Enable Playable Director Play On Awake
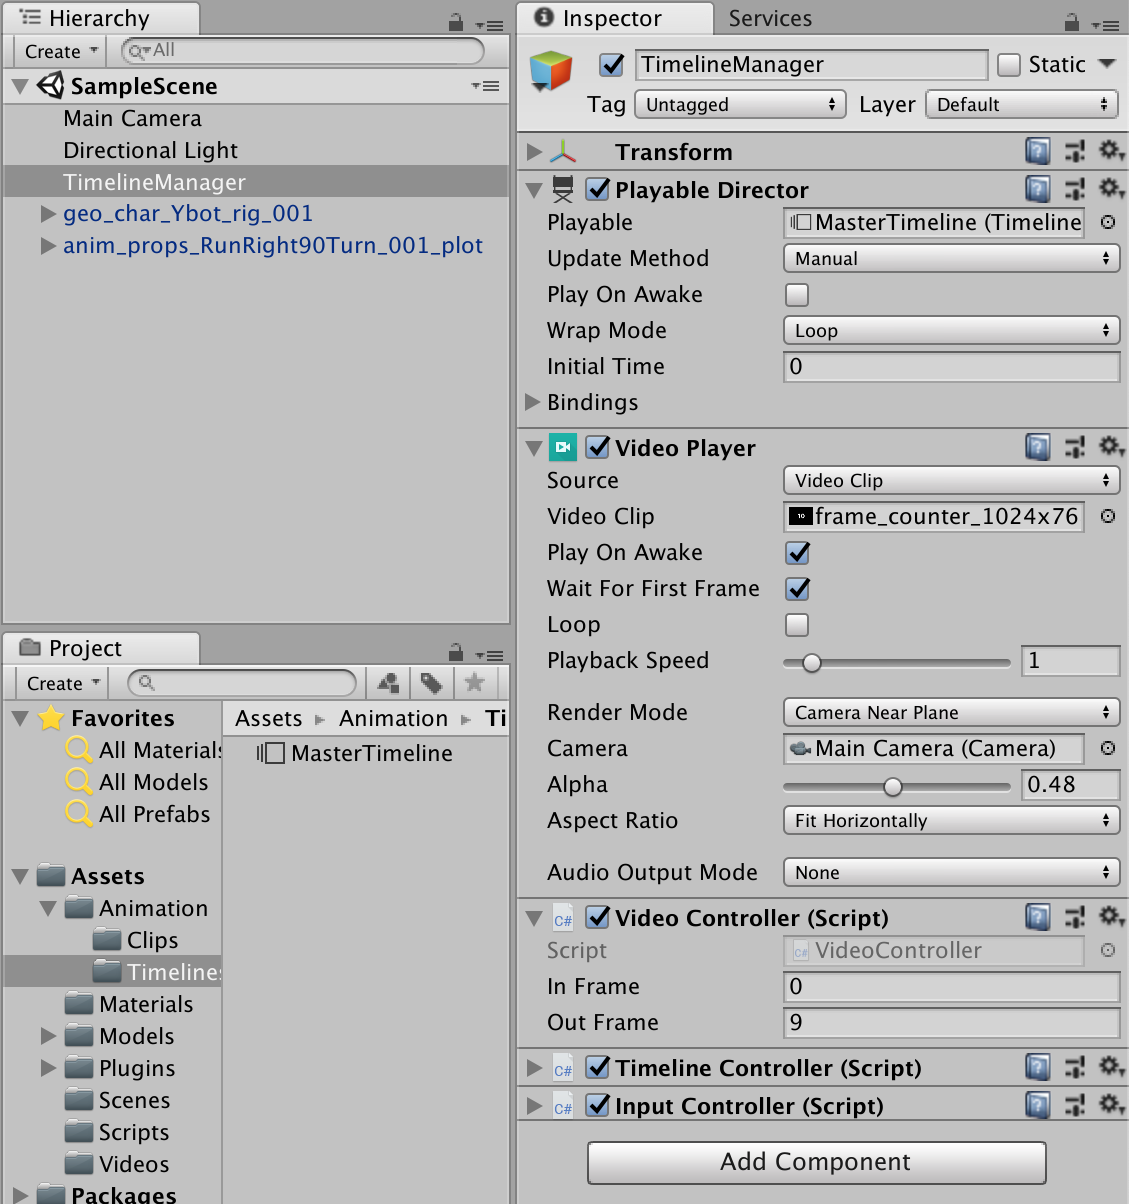The height and width of the screenshot is (1204, 1129). (x=797, y=295)
